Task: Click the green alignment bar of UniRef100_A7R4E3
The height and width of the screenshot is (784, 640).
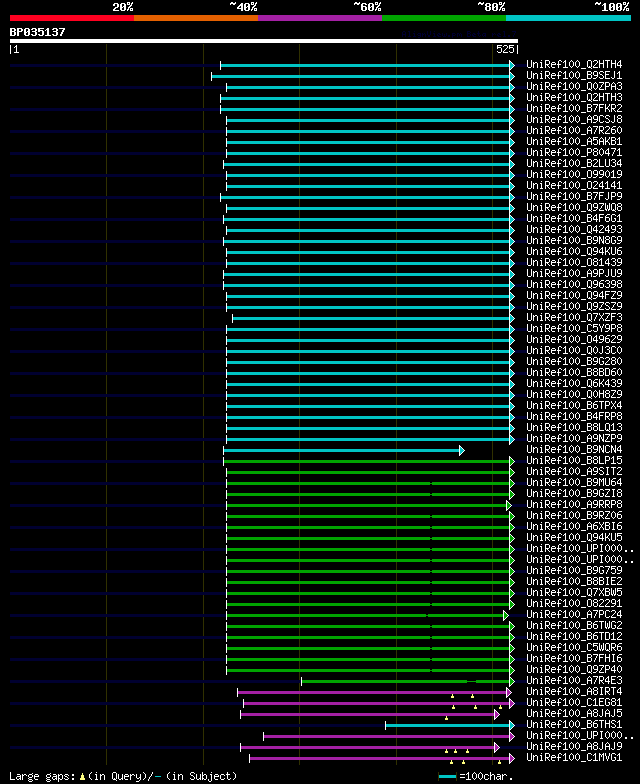Action: point(406,682)
